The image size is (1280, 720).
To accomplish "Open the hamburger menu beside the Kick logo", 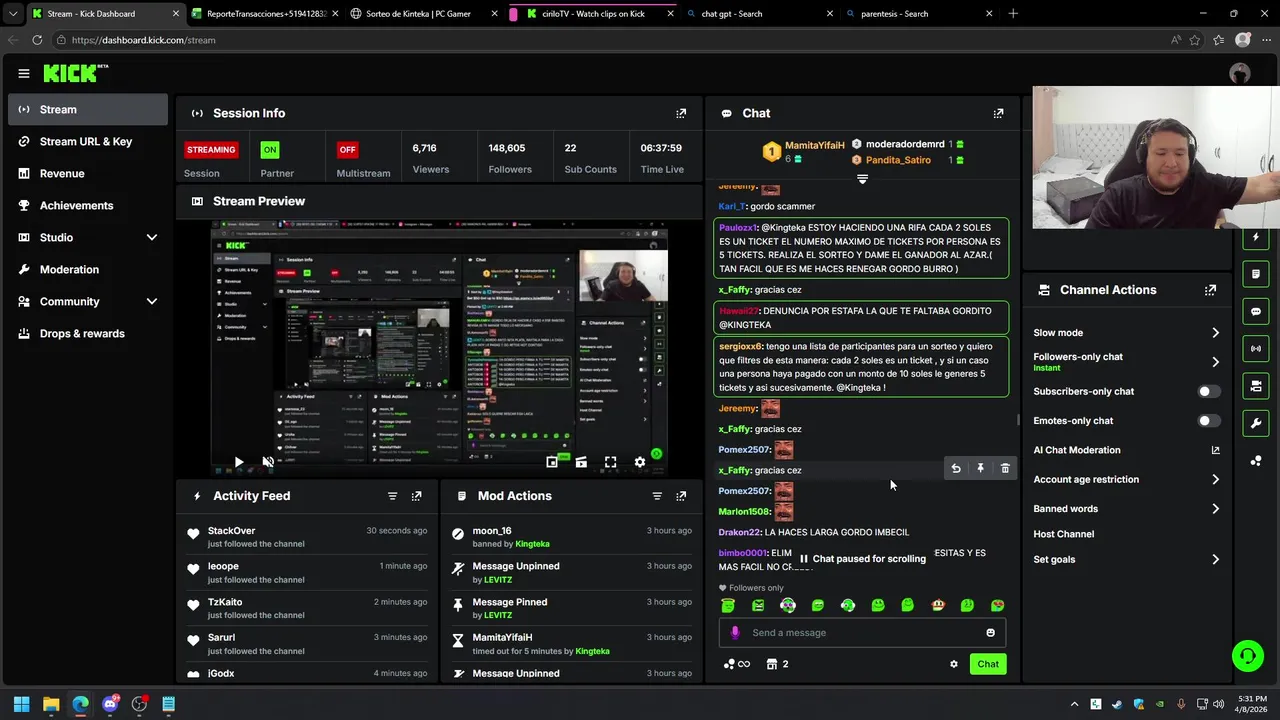I will pos(24,73).
